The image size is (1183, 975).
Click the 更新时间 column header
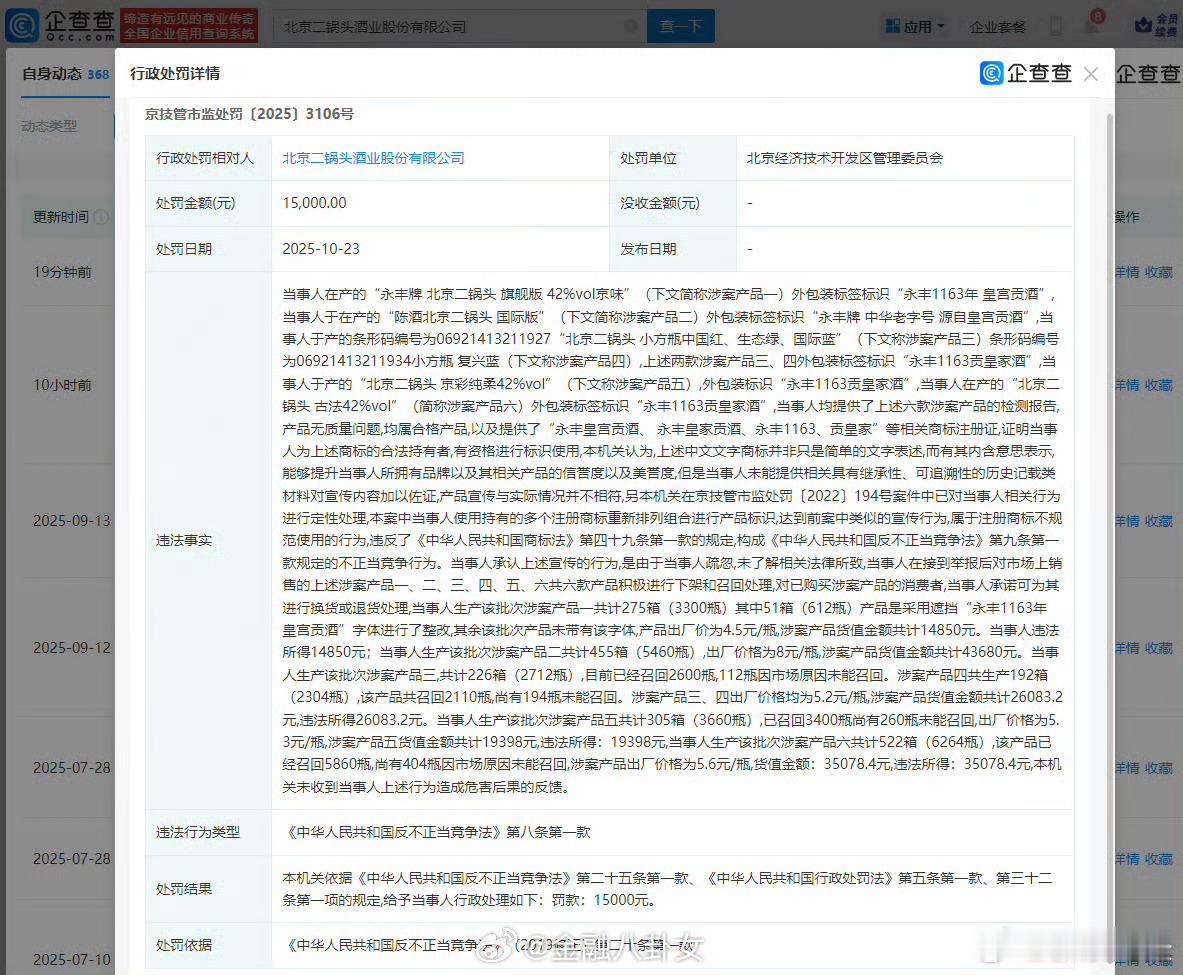click(x=60, y=217)
